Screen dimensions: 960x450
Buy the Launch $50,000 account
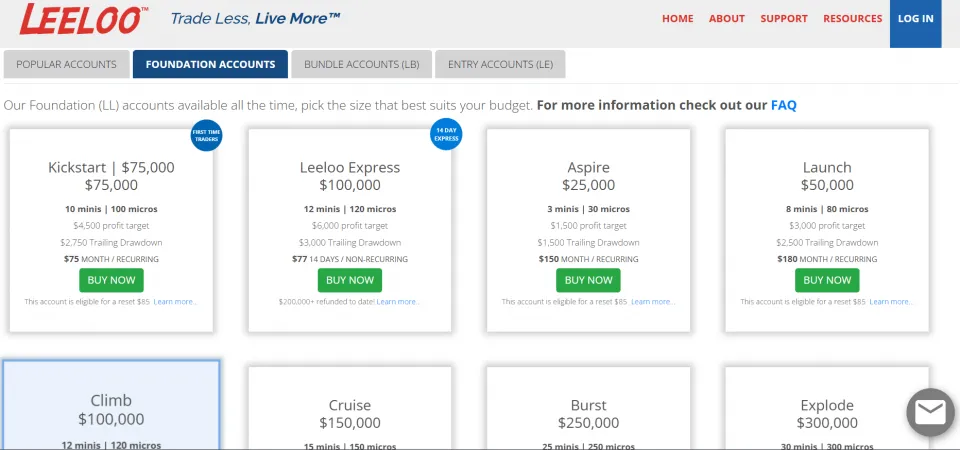point(827,280)
